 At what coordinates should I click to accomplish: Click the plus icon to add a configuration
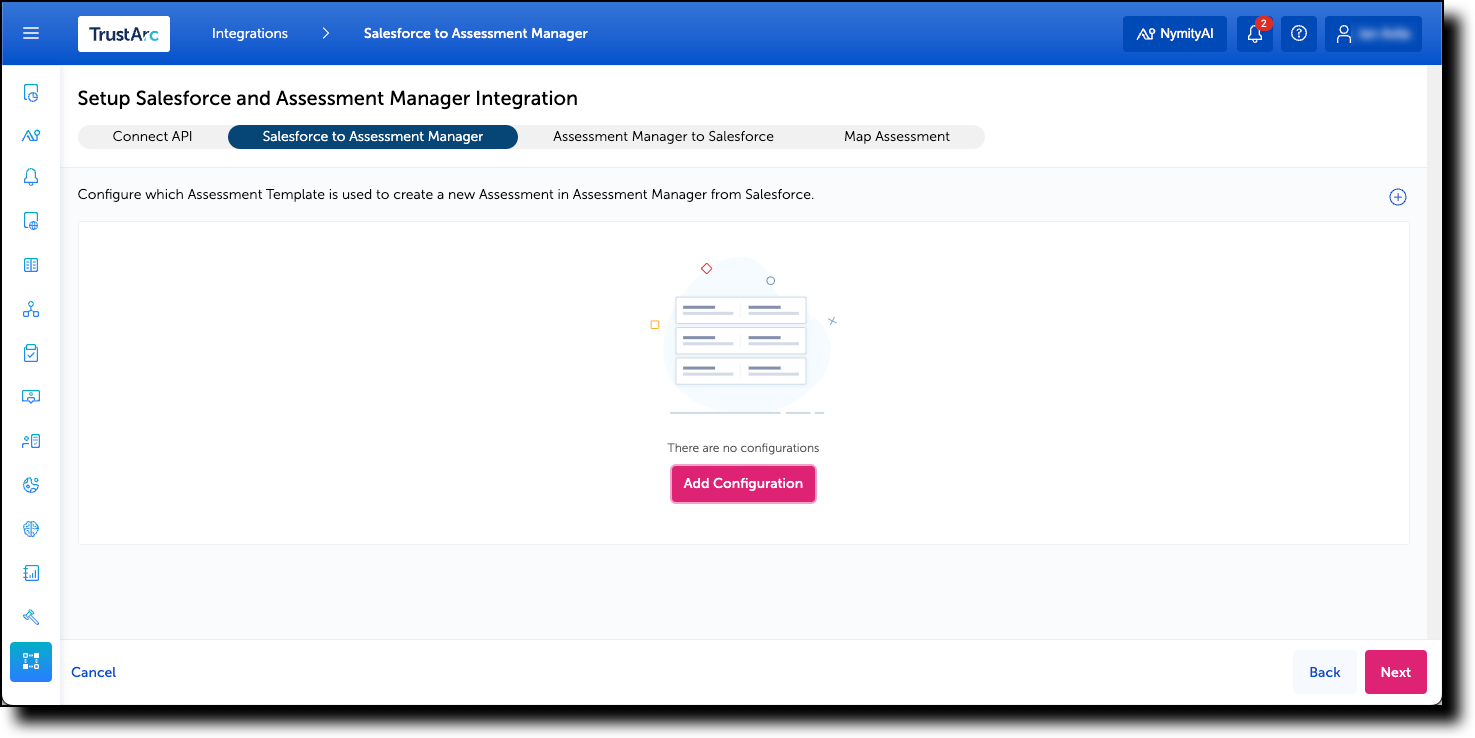click(1398, 196)
